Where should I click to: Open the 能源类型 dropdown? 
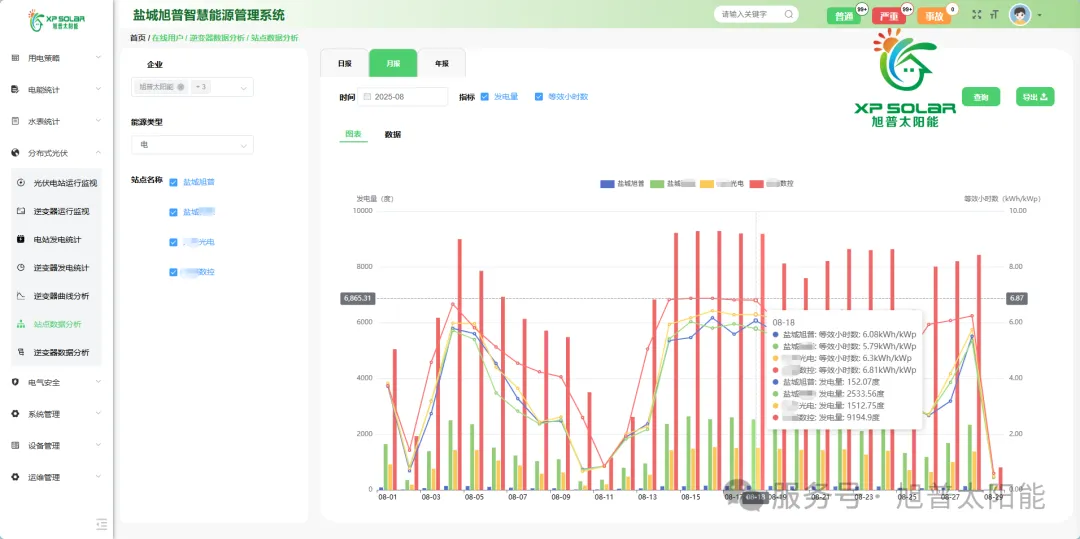192,145
